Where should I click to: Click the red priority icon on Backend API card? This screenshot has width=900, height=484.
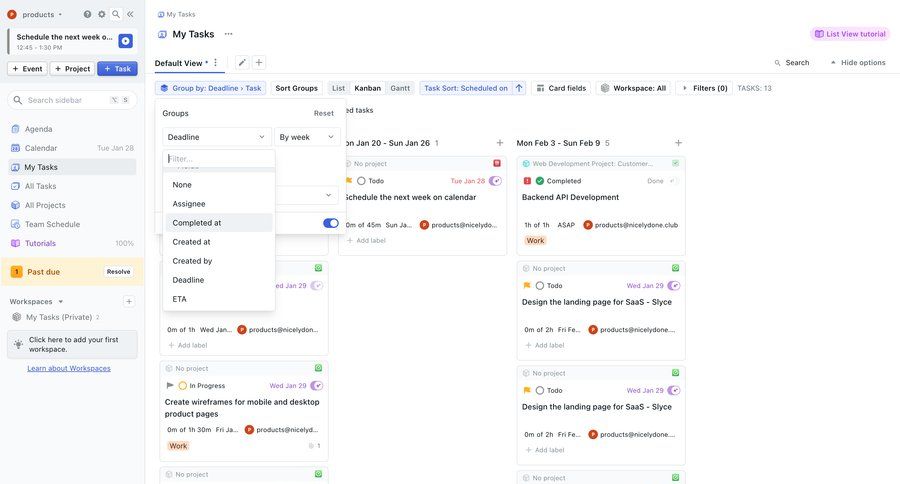pos(527,181)
